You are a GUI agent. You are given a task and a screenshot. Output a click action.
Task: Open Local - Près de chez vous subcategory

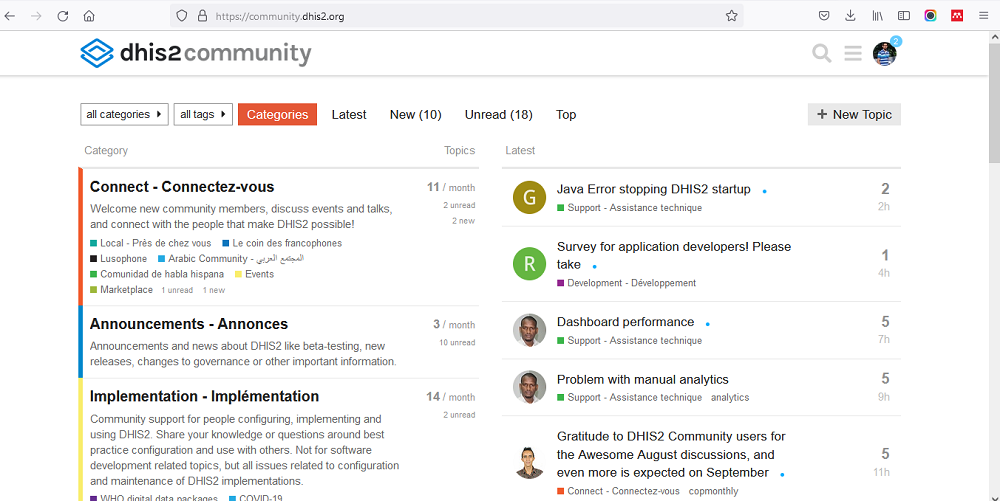151,243
